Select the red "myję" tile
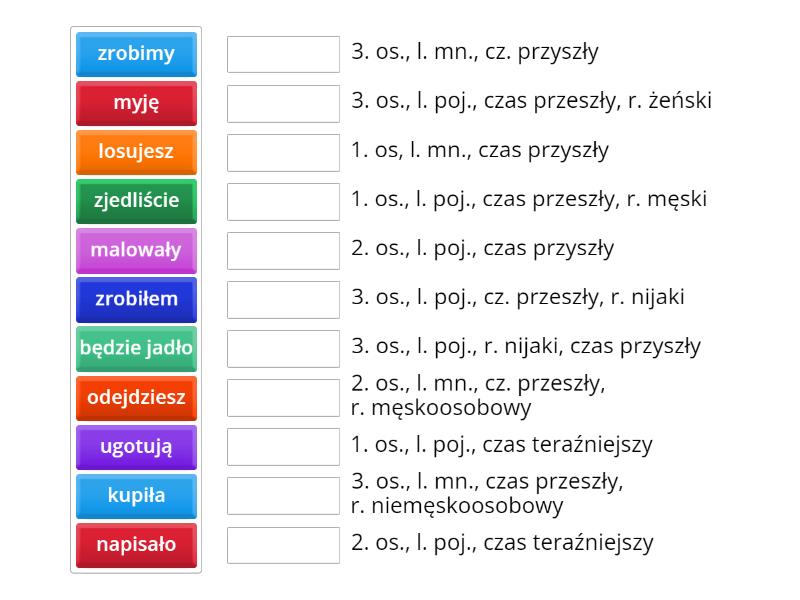800x600 pixels. coord(136,103)
